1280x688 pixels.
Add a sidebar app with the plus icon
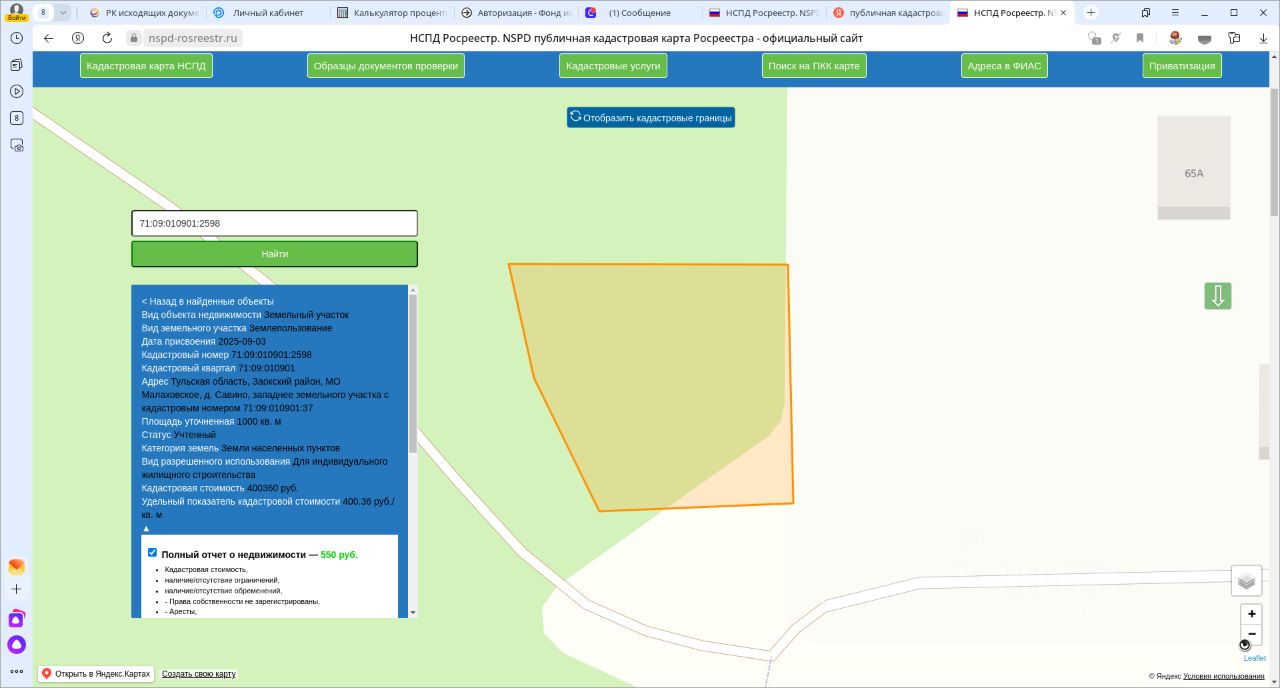(x=16, y=590)
